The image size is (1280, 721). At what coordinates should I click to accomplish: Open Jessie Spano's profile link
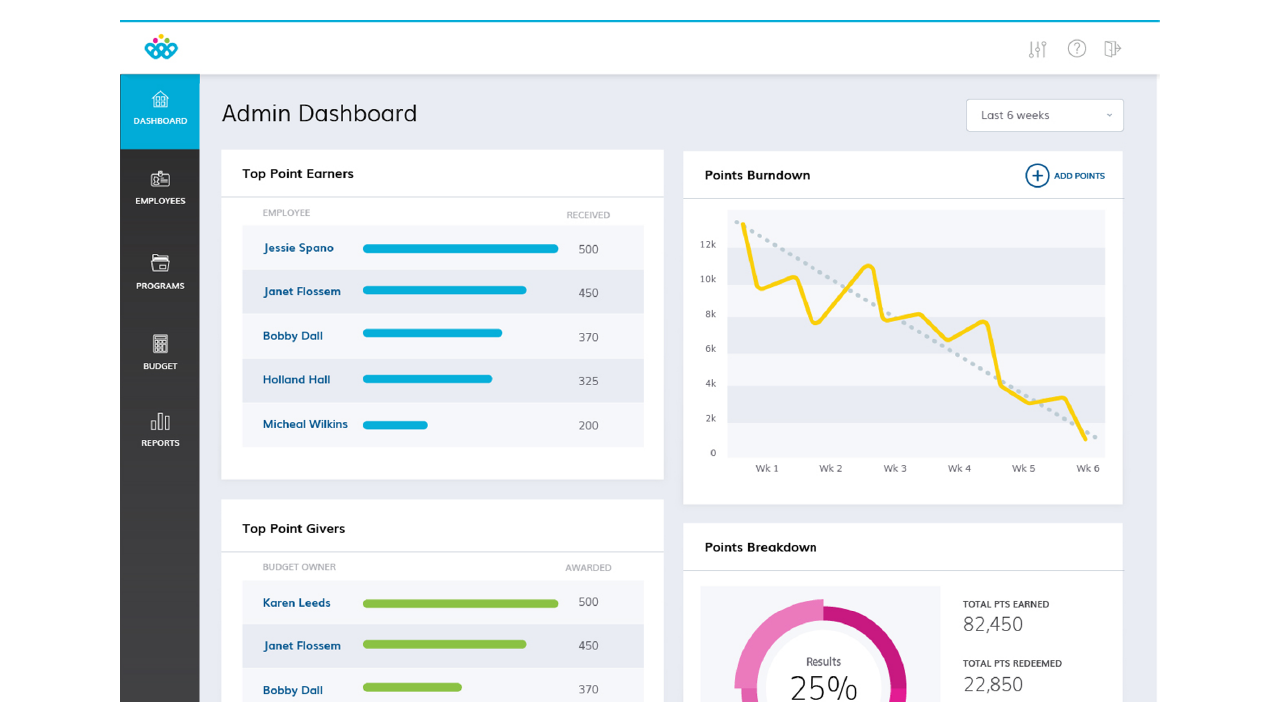tap(299, 248)
